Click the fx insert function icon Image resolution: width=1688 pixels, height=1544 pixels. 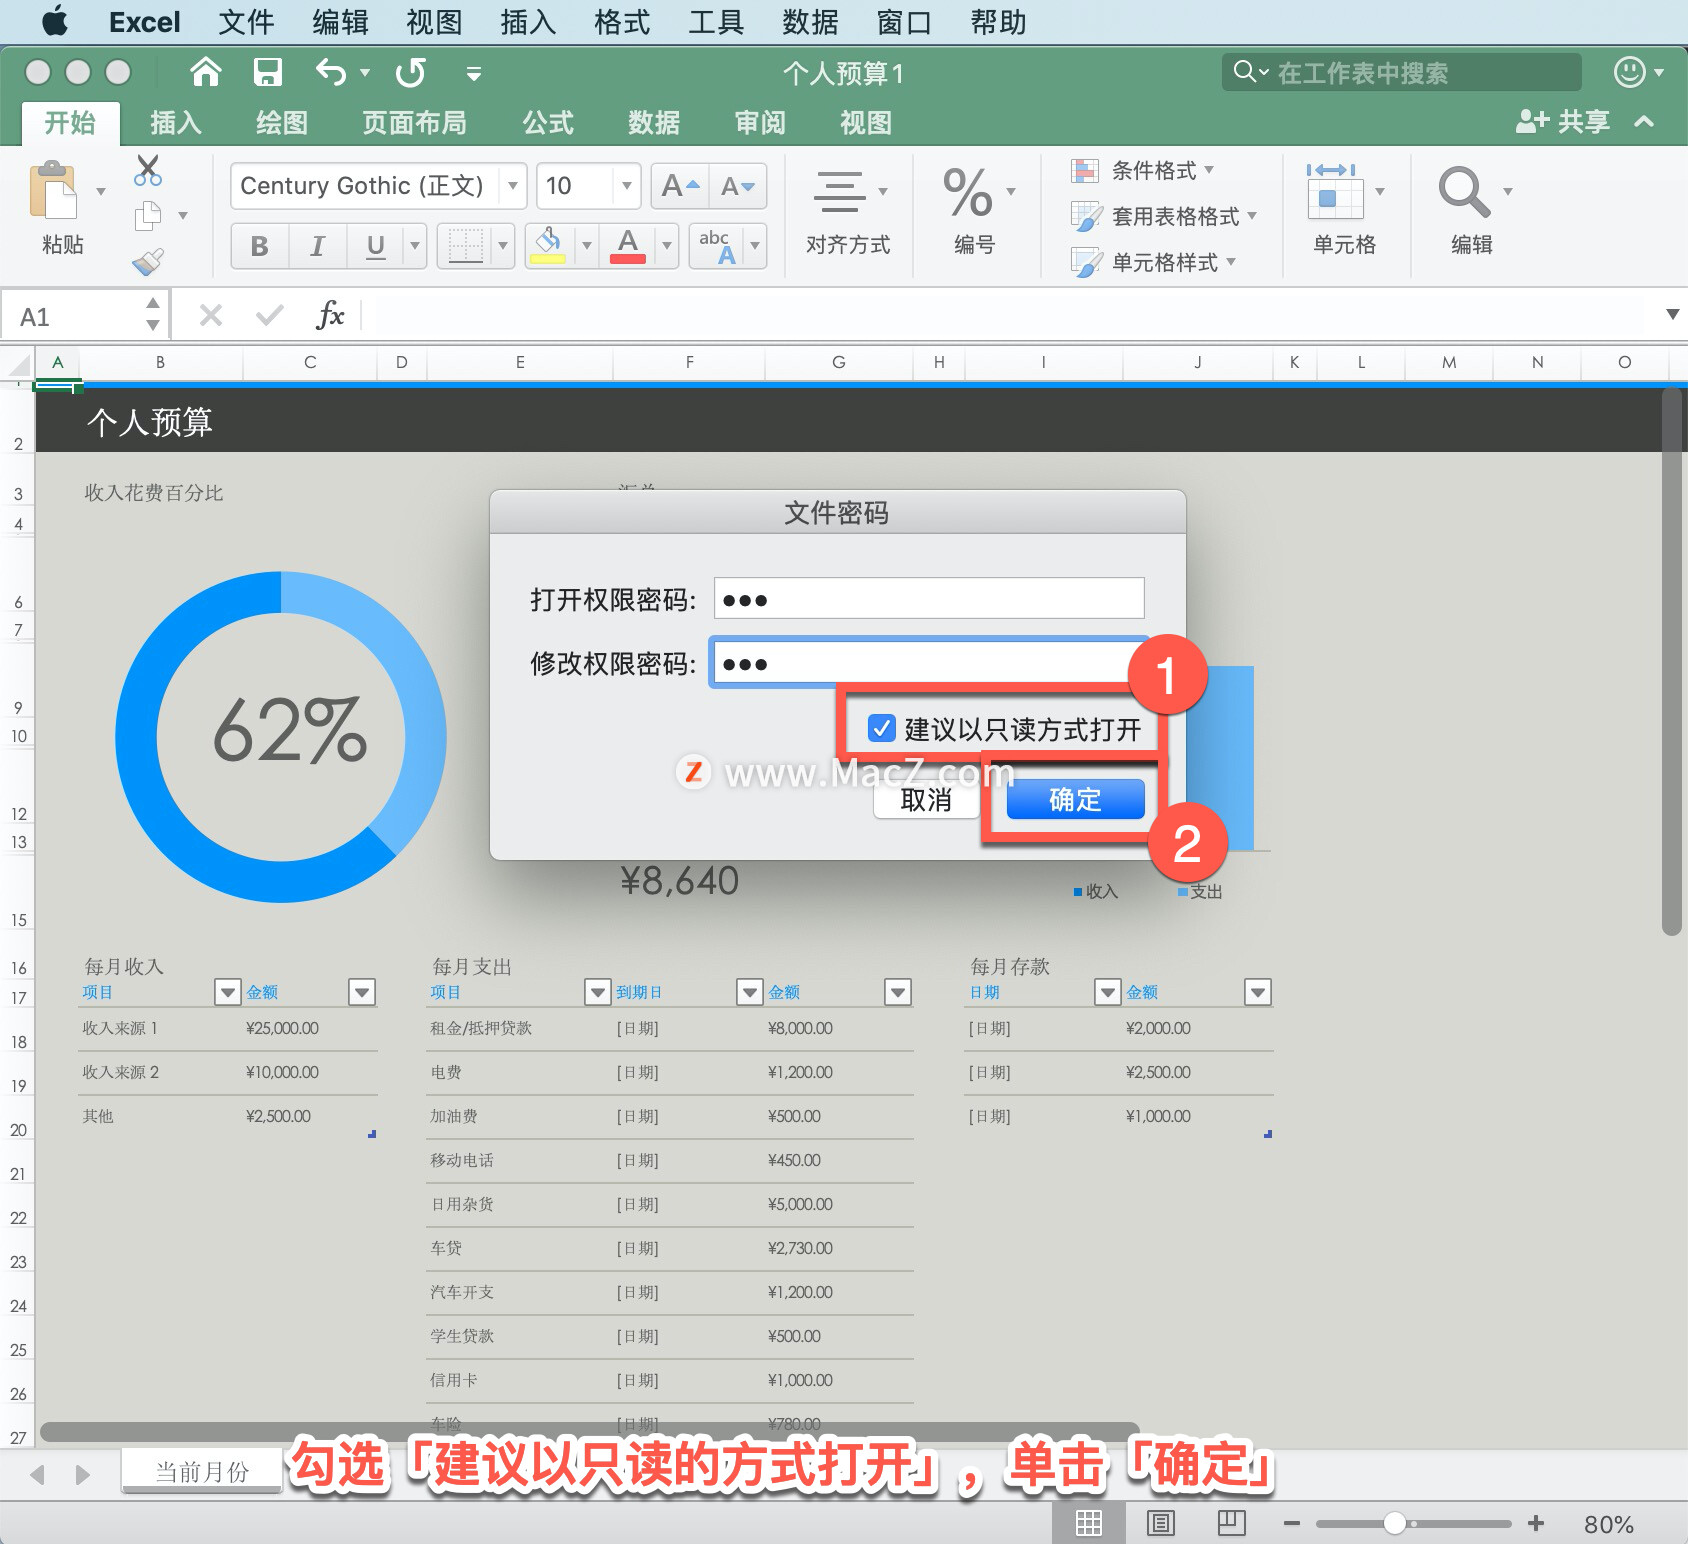330,316
